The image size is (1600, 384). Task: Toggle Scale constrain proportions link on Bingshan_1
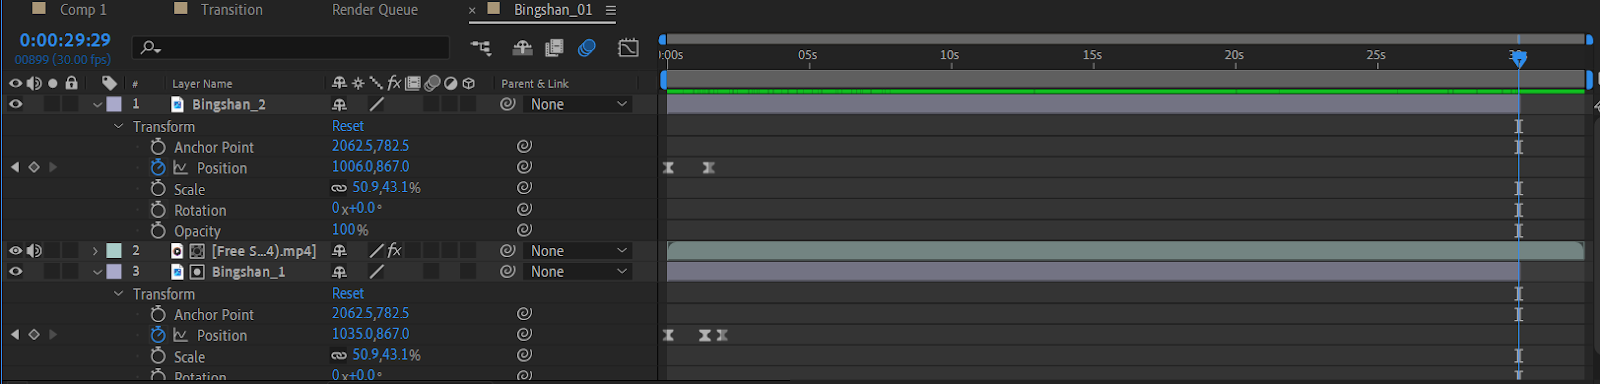pos(339,355)
